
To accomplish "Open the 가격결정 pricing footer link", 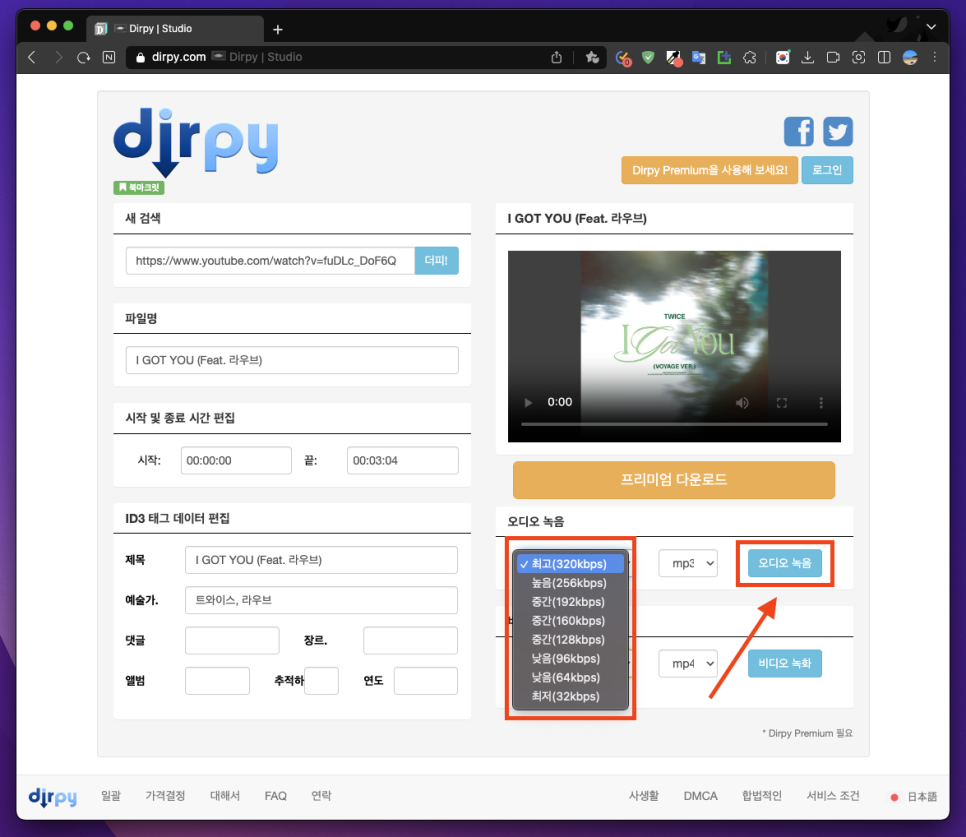I will (x=165, y=796).
